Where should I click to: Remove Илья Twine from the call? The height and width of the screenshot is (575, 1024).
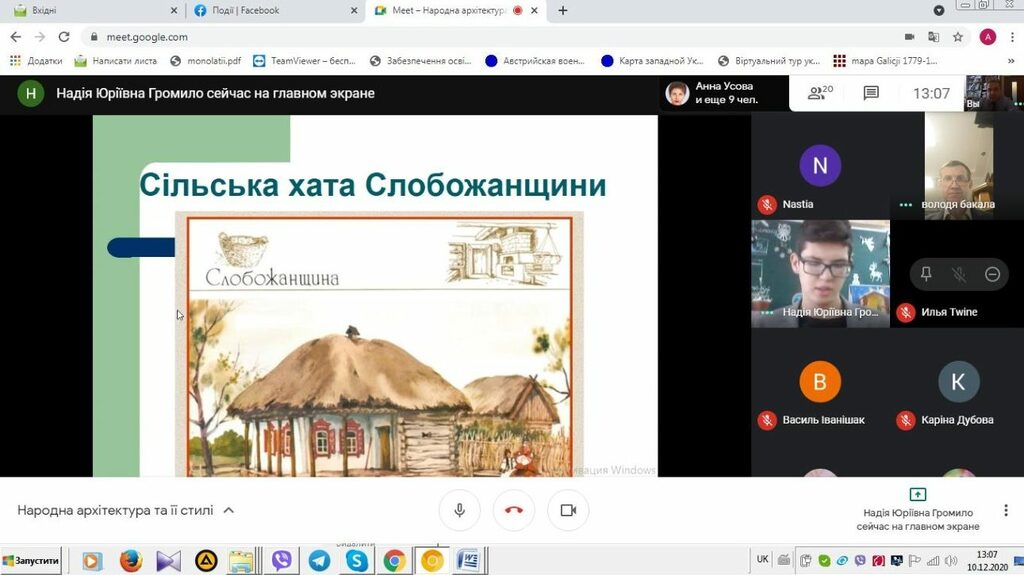click(992, 274)
